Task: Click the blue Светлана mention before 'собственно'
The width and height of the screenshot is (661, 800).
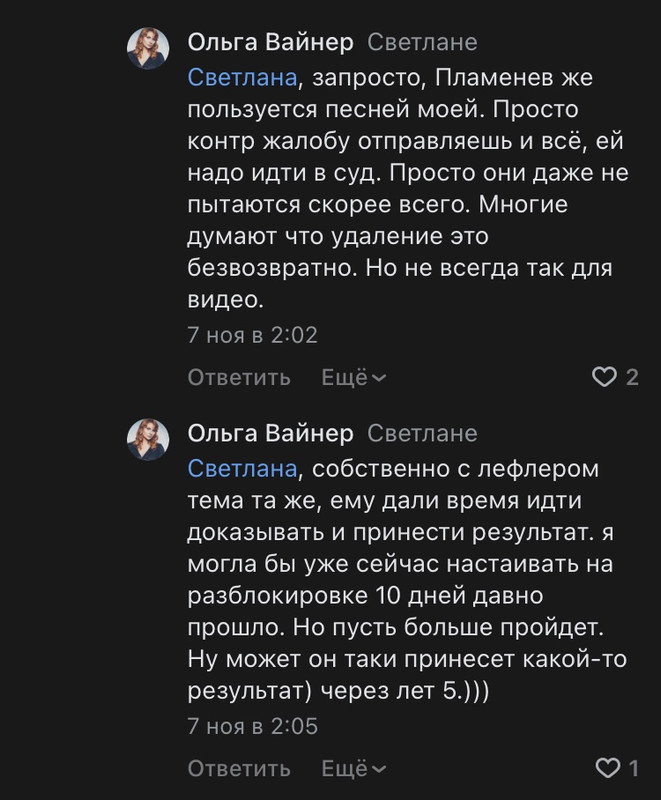Action: pyautogui.click(x=243, y=467)
